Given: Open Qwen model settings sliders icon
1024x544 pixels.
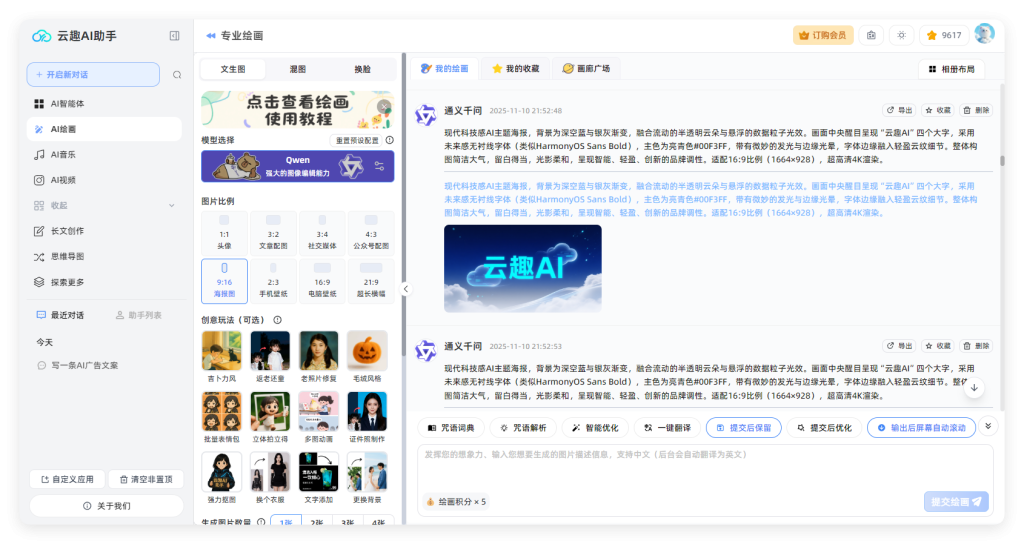Looking at the screenshot, I should click(380, 166).
